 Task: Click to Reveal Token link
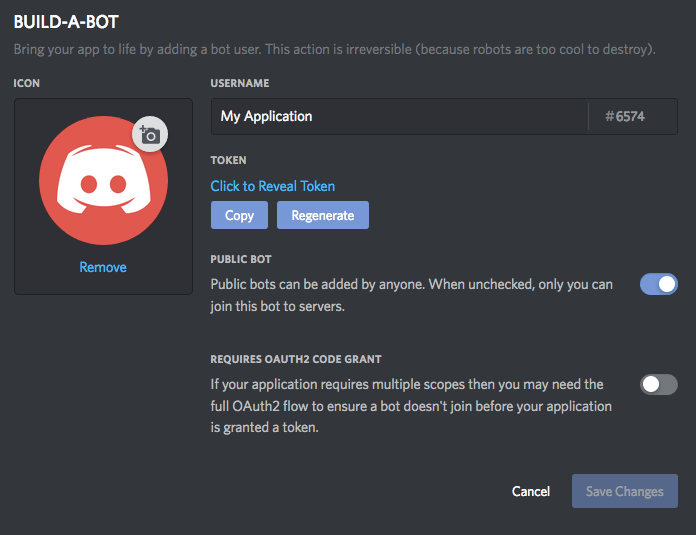click(x=272, y=186)
